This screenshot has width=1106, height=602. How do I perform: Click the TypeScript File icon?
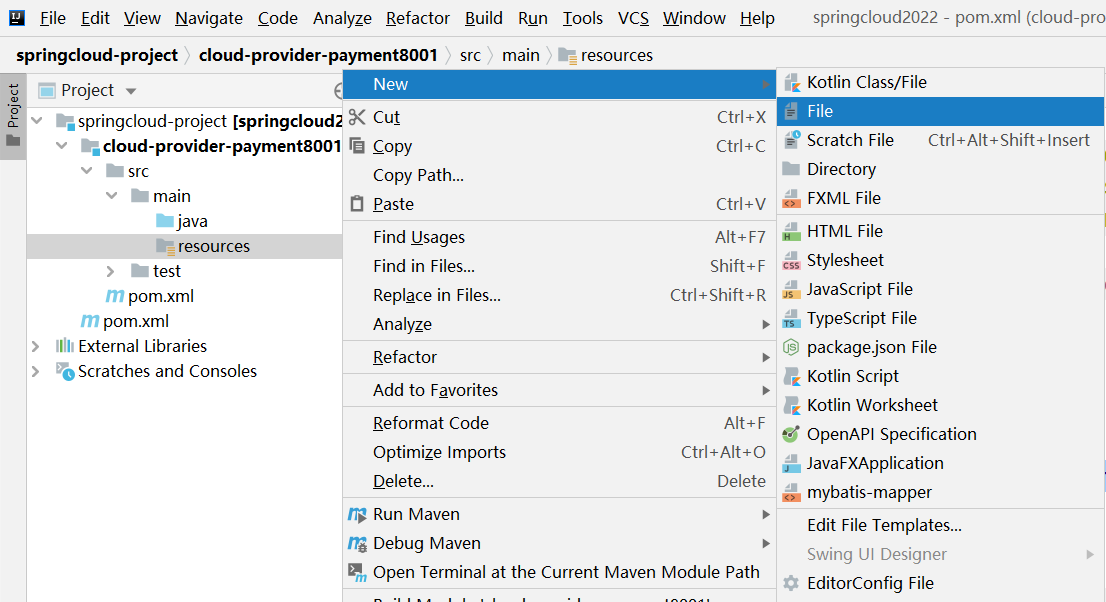pos(791,318)
